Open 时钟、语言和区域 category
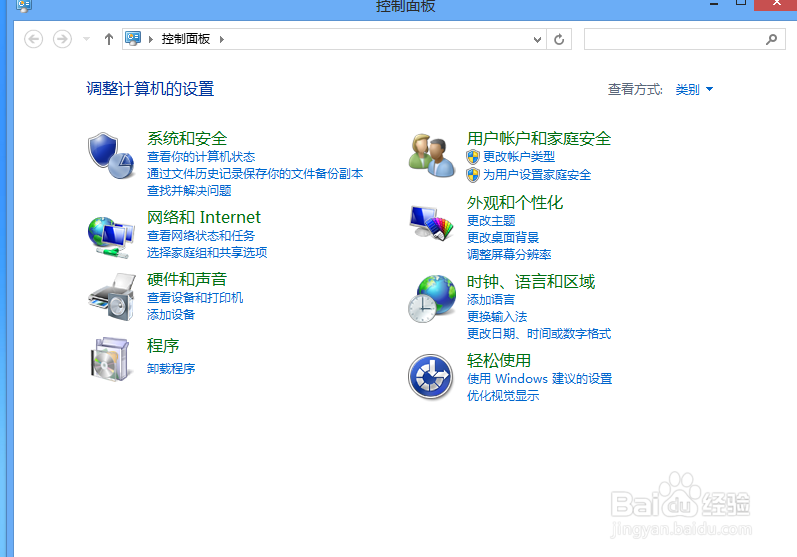The width and height of the screenshot is (797, 557). pyautogui.click(x=531, y=282)
